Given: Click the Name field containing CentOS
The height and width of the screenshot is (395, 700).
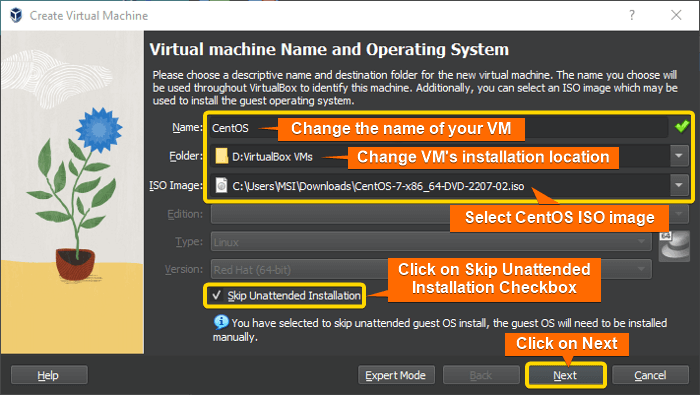Looking at the screenshot, I should click(439, 128).
